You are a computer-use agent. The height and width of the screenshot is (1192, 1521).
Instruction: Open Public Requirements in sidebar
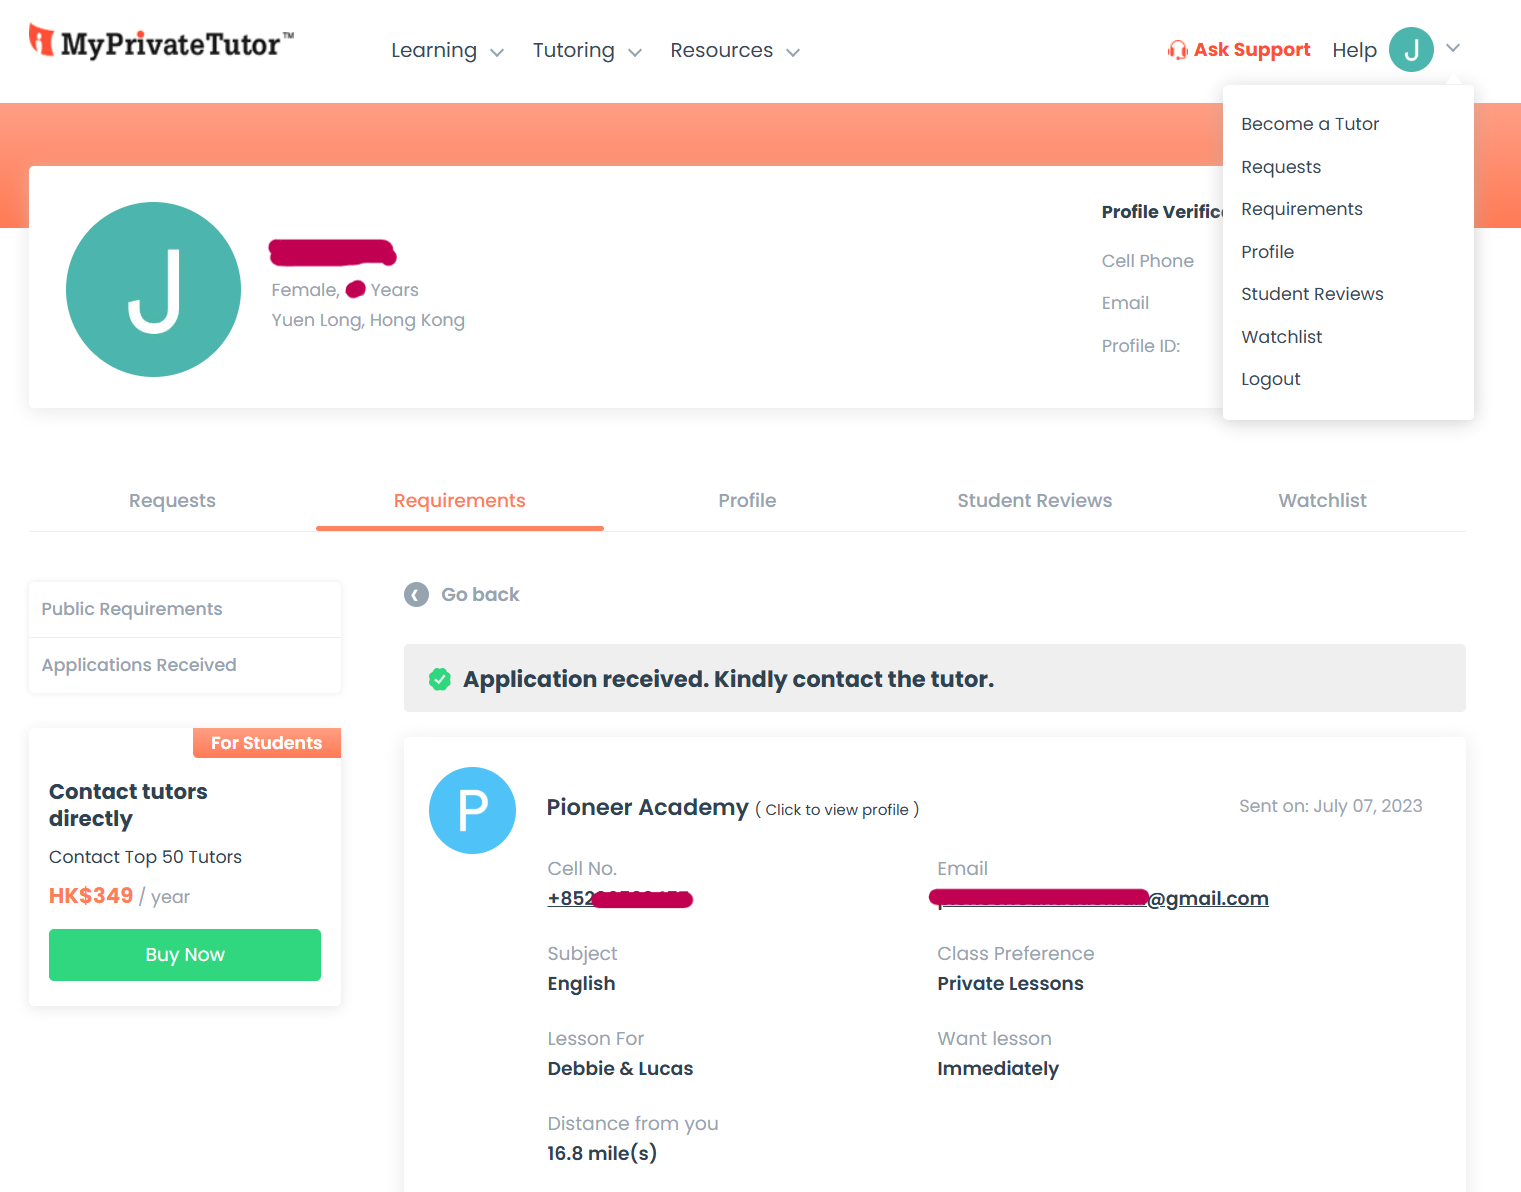[x=132, y=609]
